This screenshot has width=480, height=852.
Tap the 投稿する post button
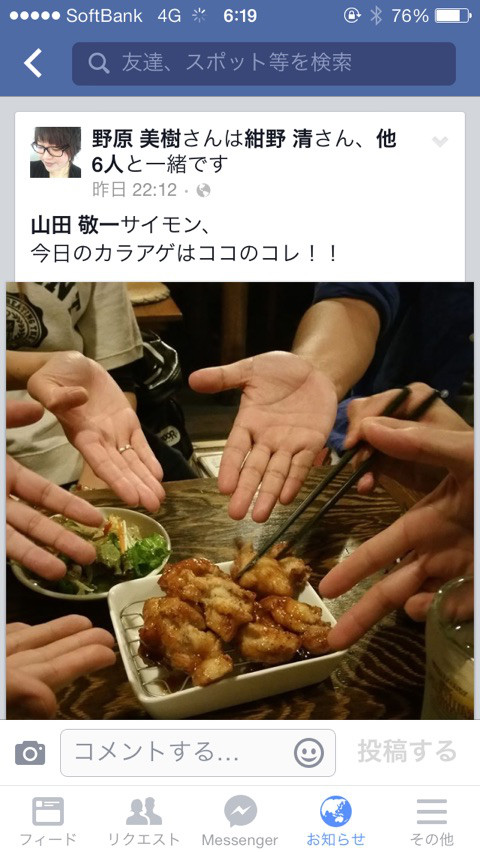click(407, 751)
